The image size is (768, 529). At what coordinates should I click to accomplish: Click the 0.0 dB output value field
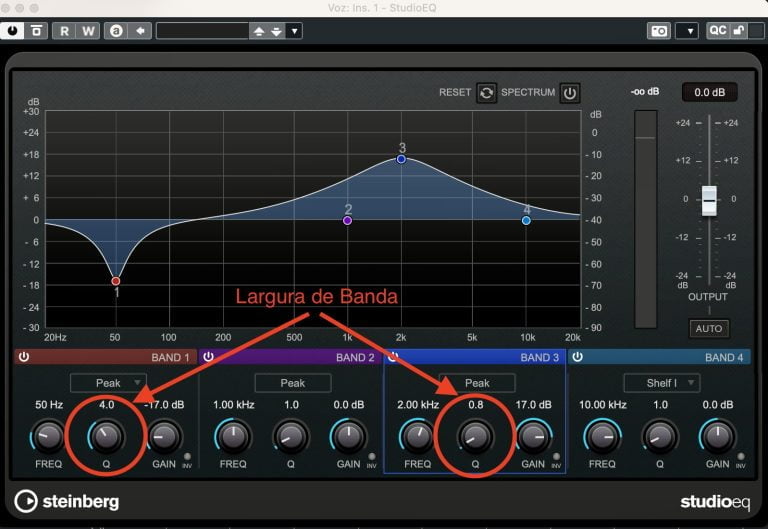(709, 92)
